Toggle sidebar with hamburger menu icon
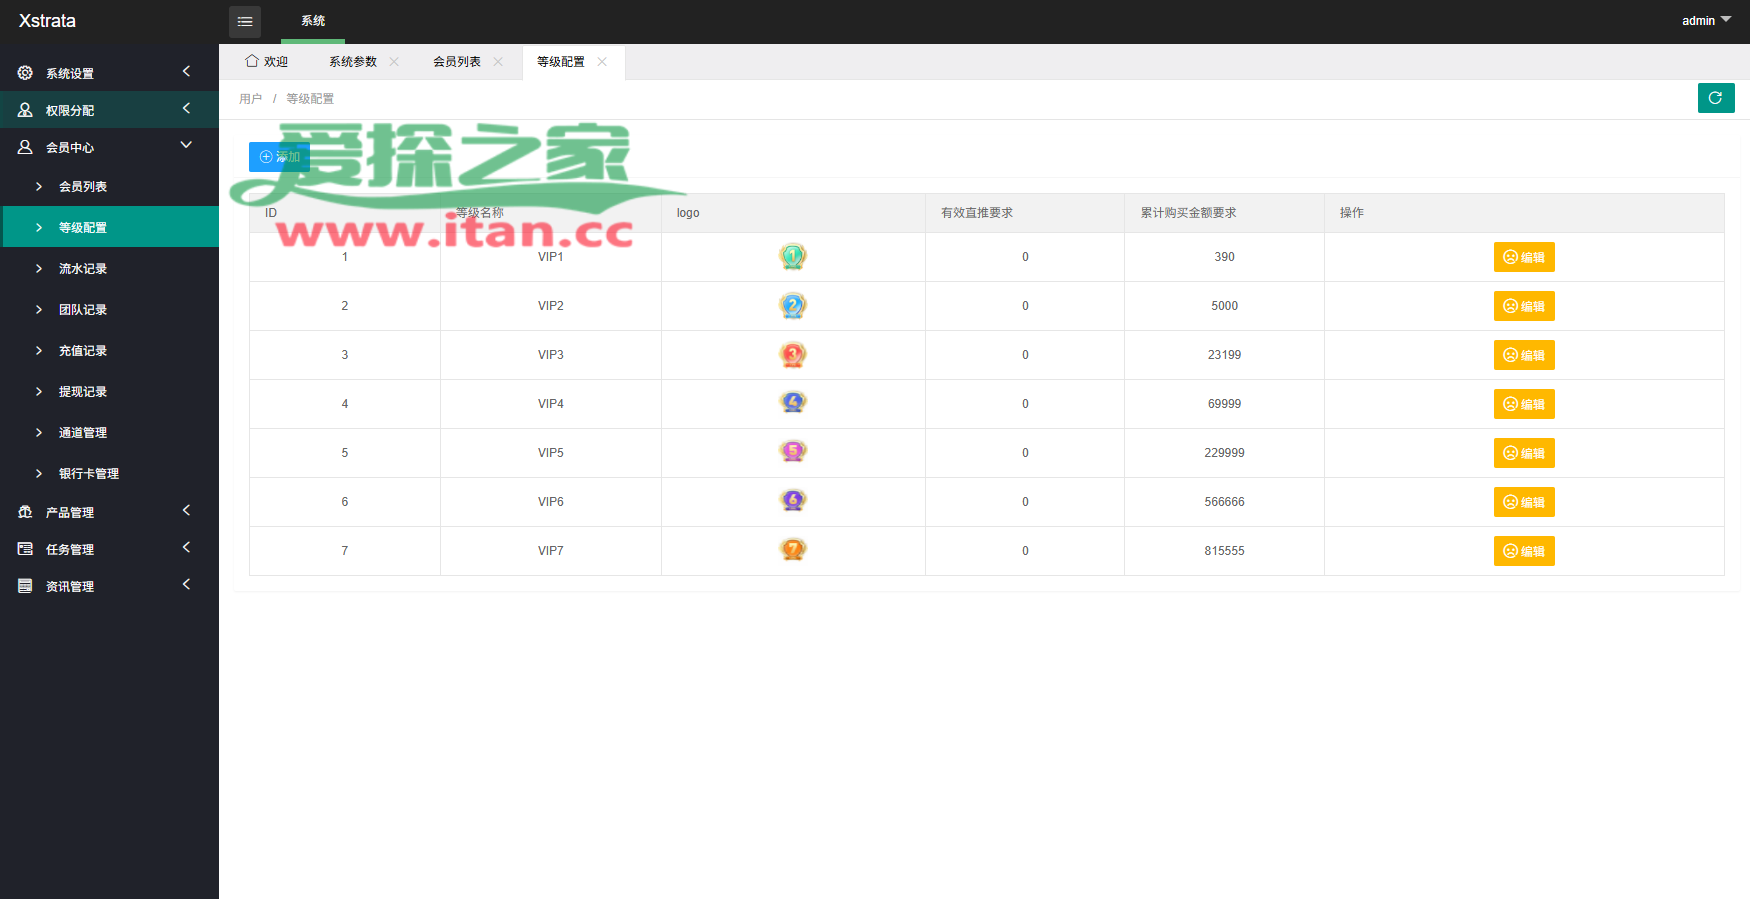 click(x=245, y=21)
